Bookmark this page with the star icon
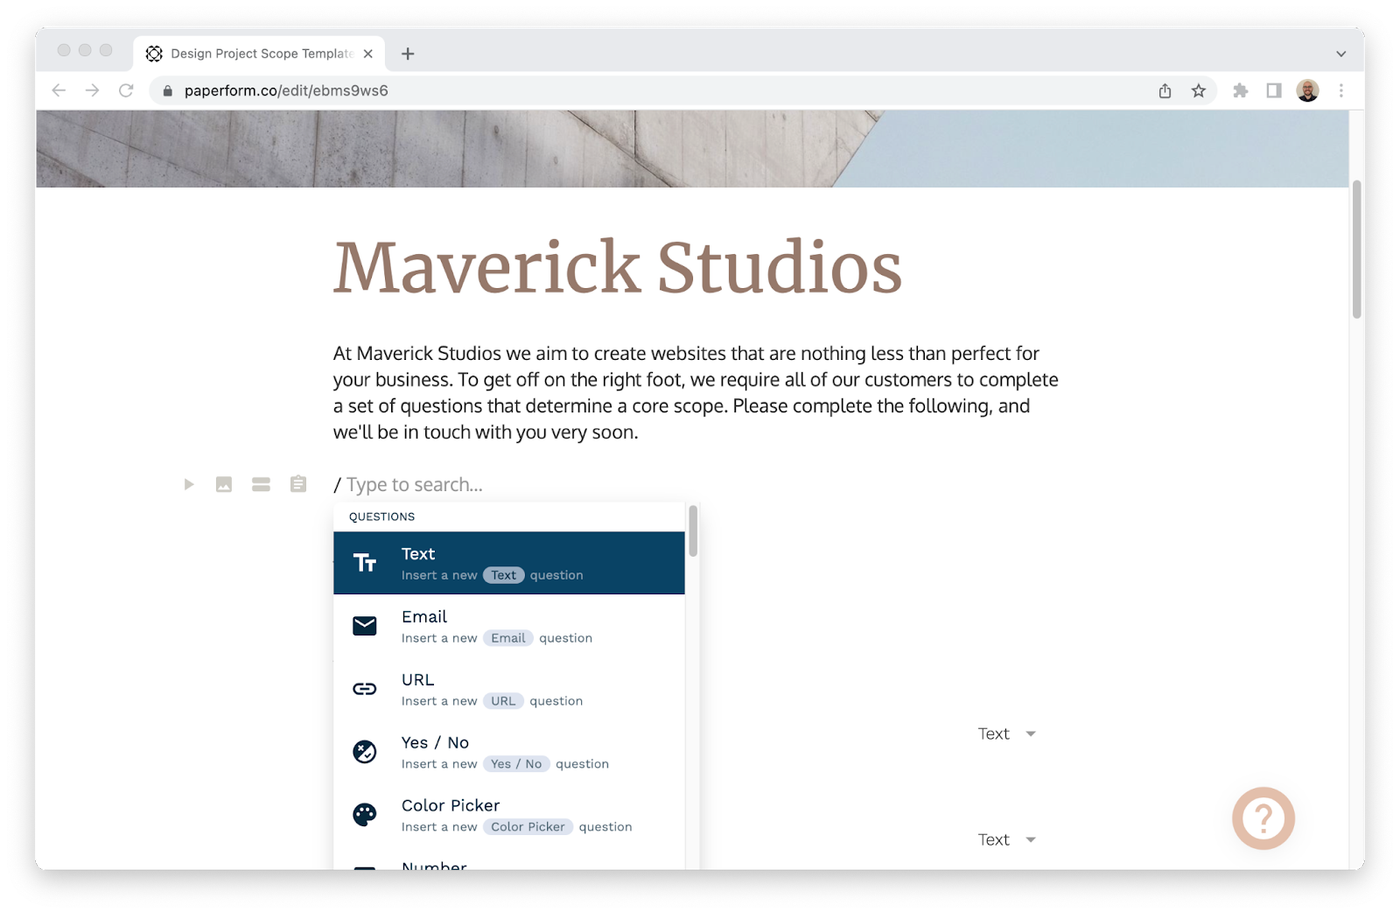This screenshot has height=914, width=1400. [x=1198, y=91]
